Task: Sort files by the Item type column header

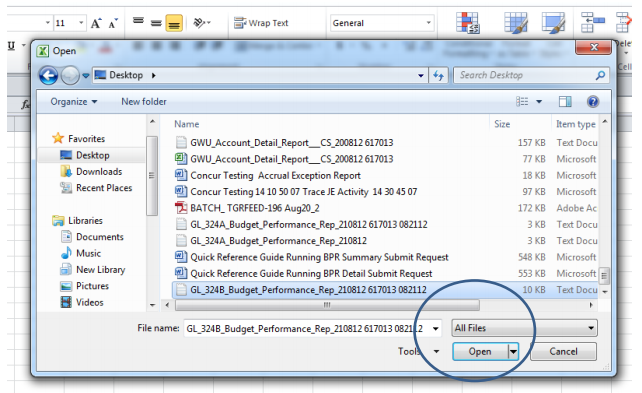Action: point(575,124)
